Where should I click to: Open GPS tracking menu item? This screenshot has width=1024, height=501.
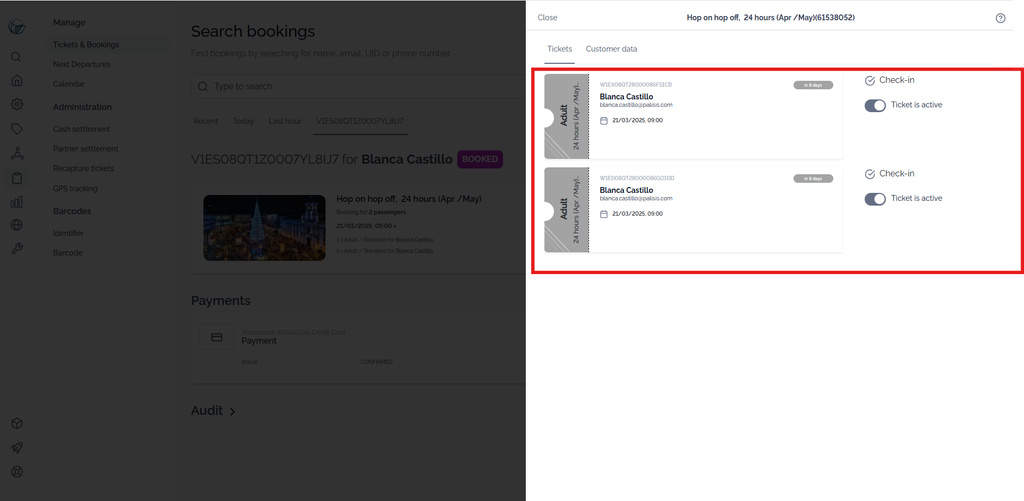click(x=75, y=188)
